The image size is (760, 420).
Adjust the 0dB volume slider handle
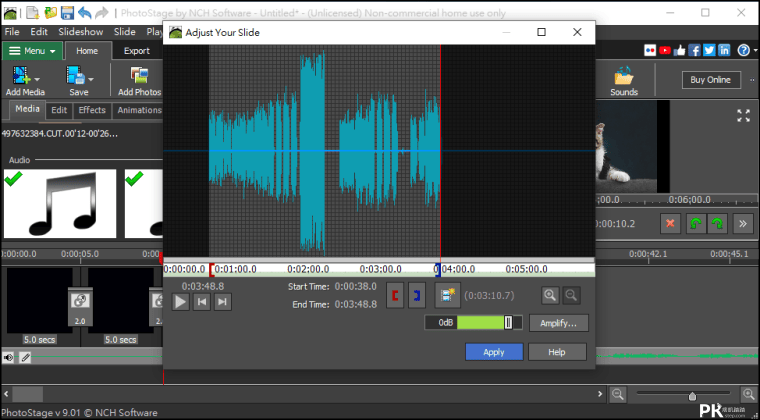(x=508, y=323)
